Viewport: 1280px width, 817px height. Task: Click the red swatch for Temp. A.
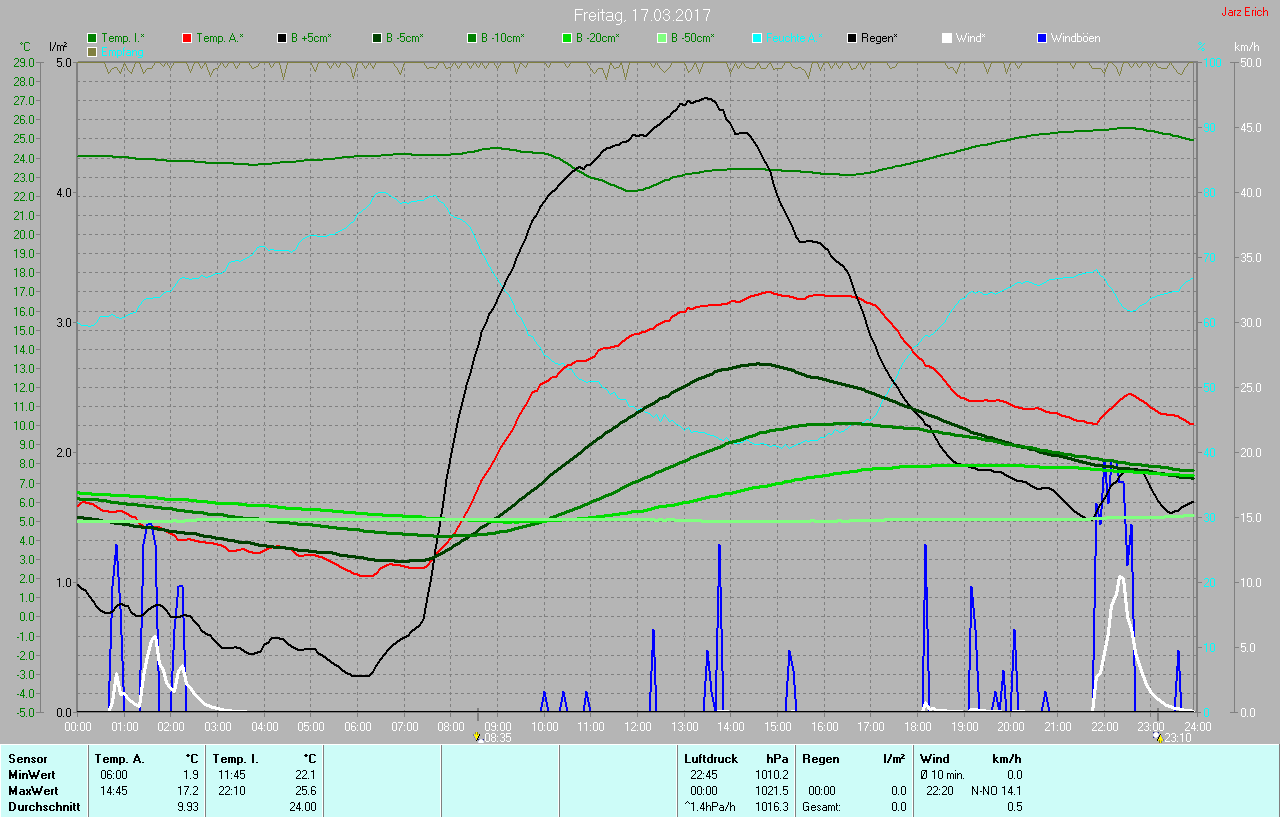(x=187, y=38)
